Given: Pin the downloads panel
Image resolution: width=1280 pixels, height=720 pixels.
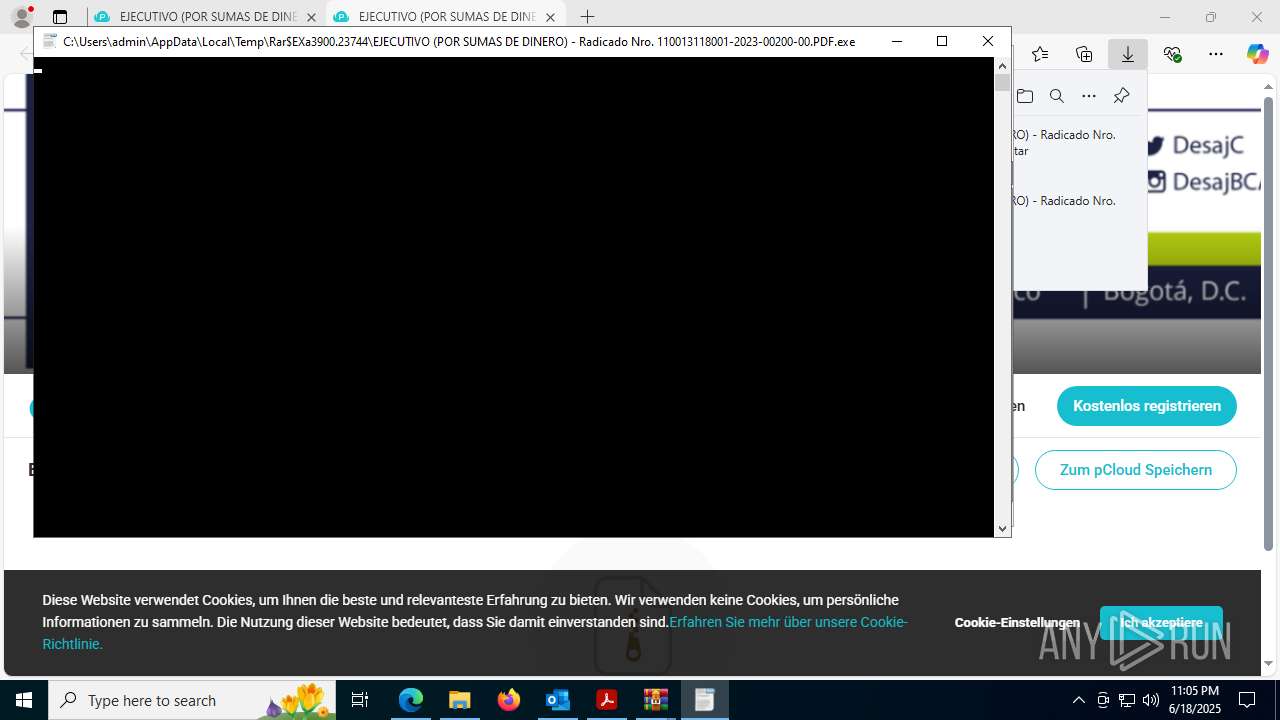Looking at the screenshot, I should click(x=1121, y=96).
